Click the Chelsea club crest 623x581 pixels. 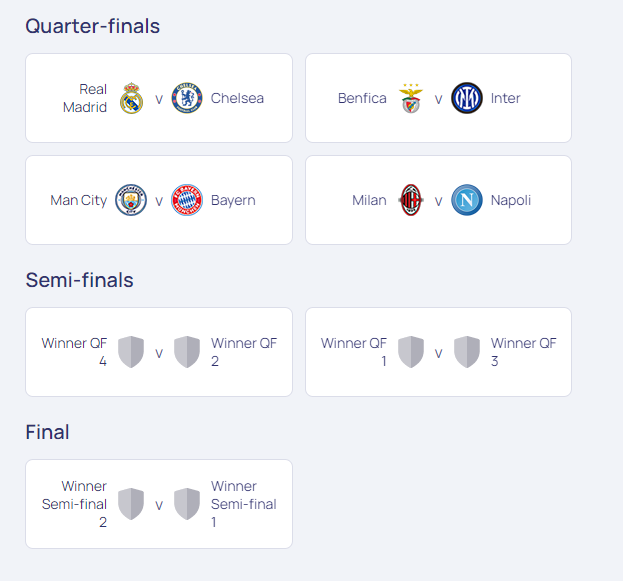[187, 98]
